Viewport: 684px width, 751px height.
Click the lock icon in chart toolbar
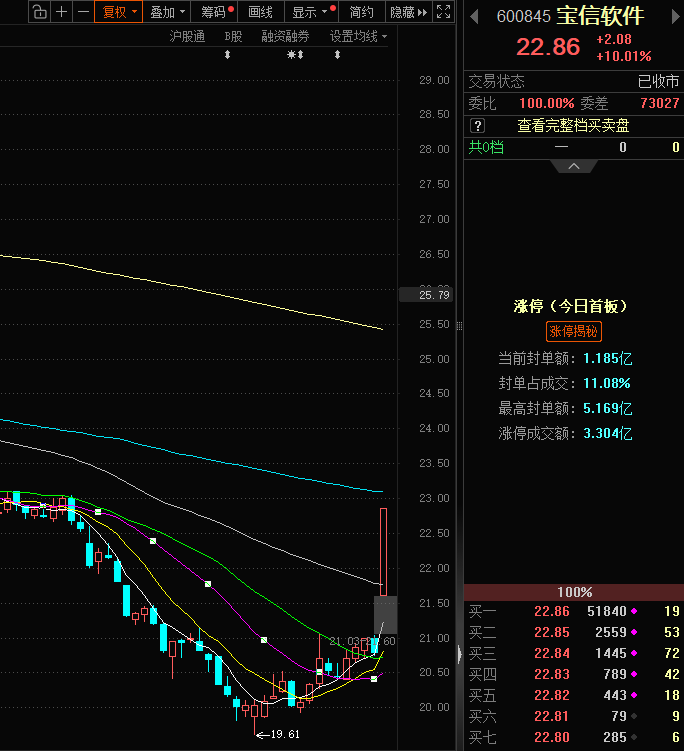coord(39,12)
